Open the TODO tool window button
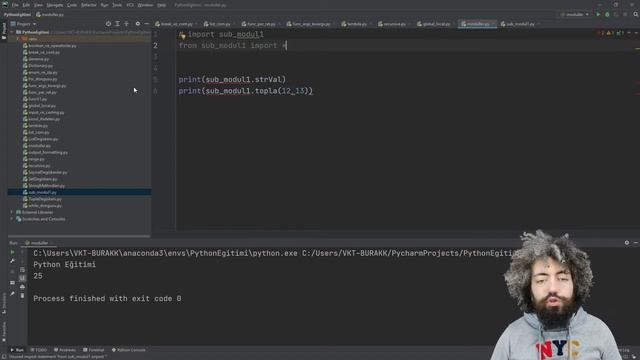 click(39, 350)
